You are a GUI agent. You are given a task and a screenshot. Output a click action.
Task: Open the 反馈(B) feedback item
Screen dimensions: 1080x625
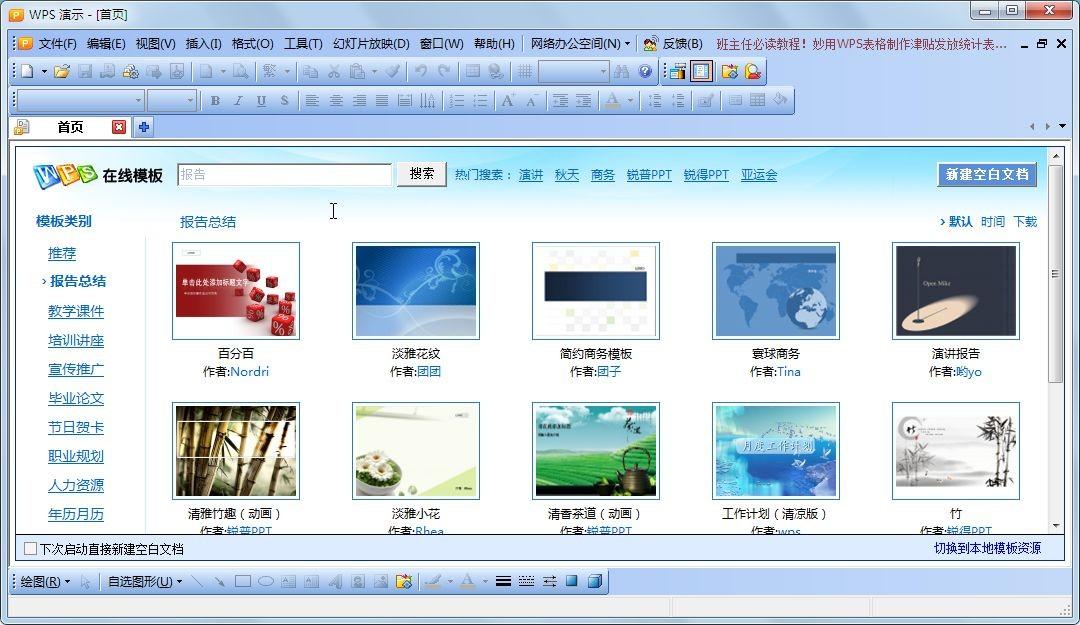(674, 43)
